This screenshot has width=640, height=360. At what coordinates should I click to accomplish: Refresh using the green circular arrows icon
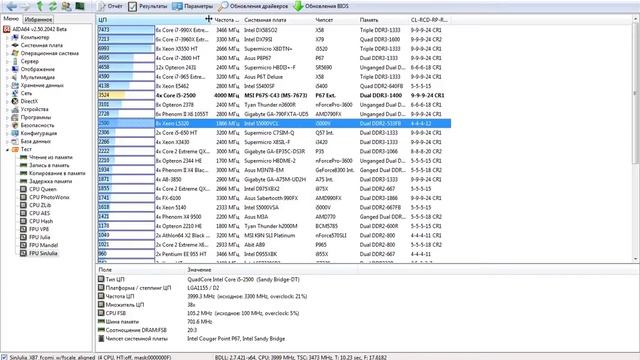click(x=53, y=6)
